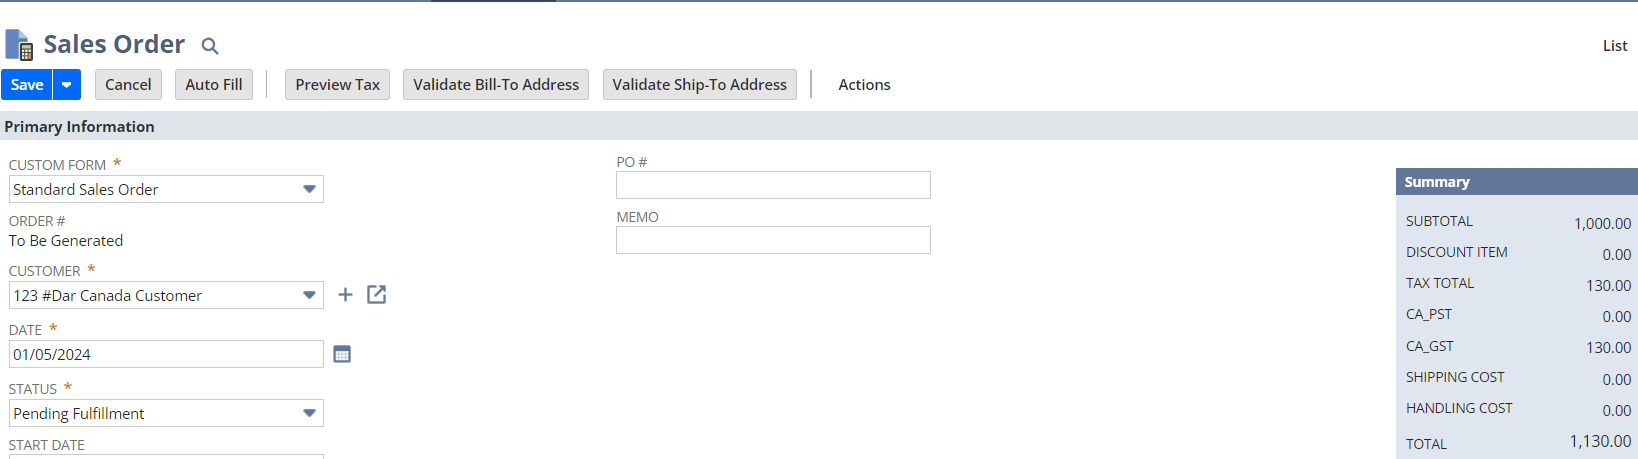Screen dimensions: 1638x459
Task: Open the Status dropdown list
Action: click(166, 413)
